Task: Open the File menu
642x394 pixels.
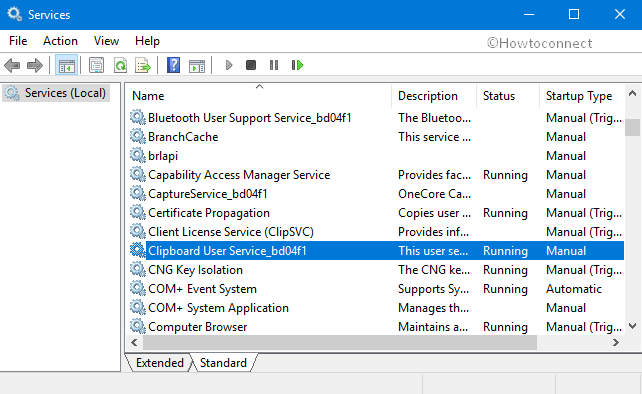Action: click(18, 41)
